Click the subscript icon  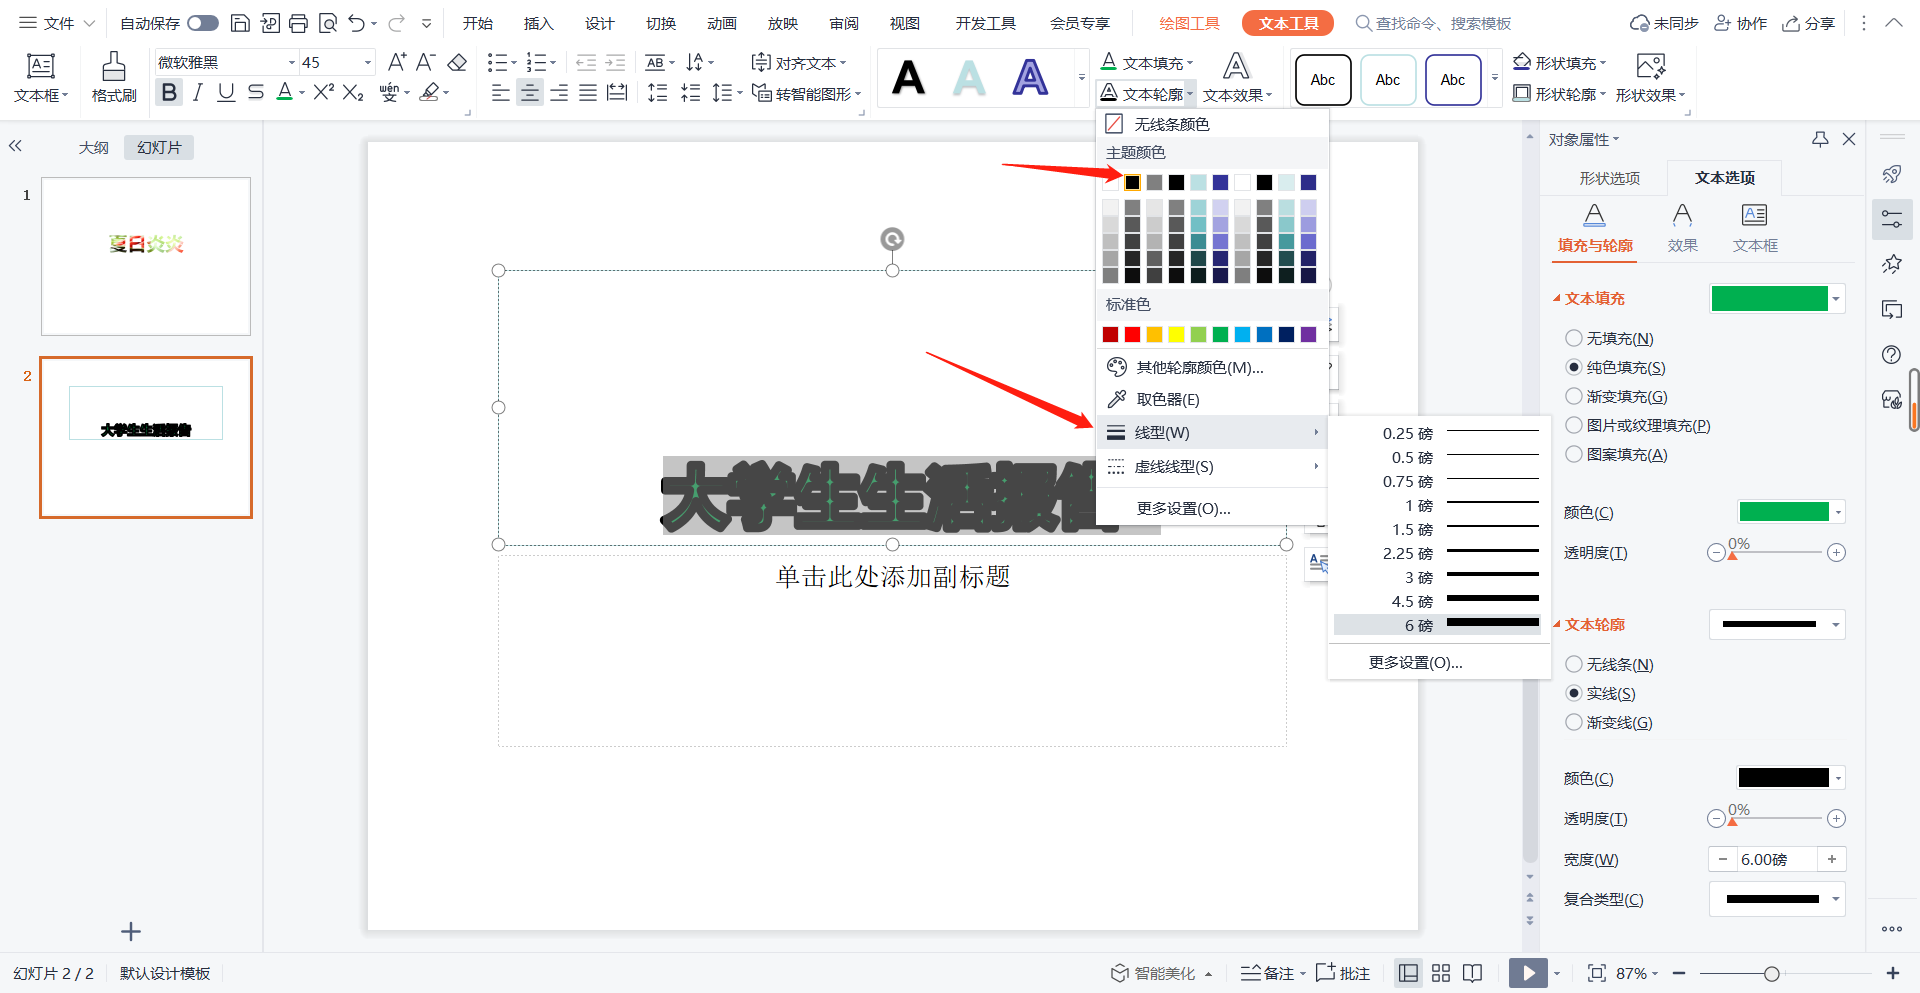(352, 93)
